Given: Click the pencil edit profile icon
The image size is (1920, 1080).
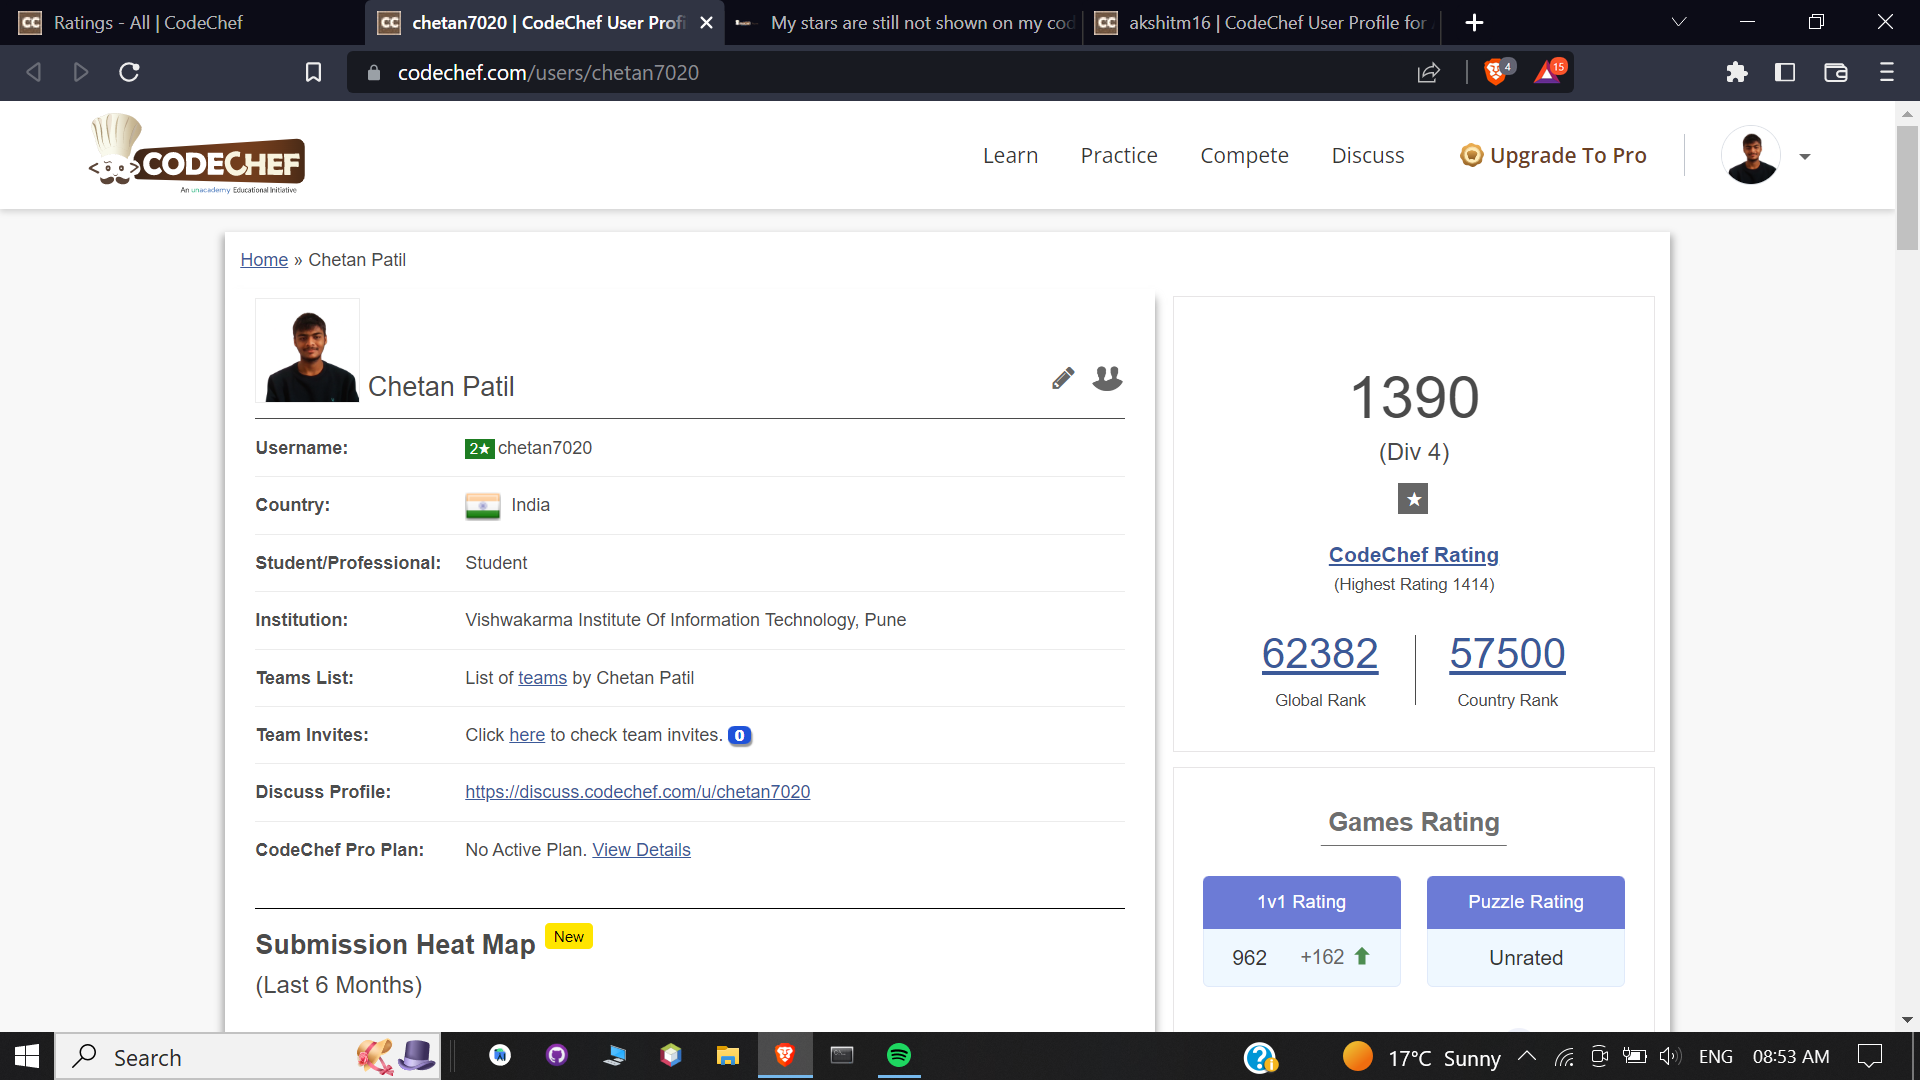Looking at the screenshot, I should [1063, 378].
